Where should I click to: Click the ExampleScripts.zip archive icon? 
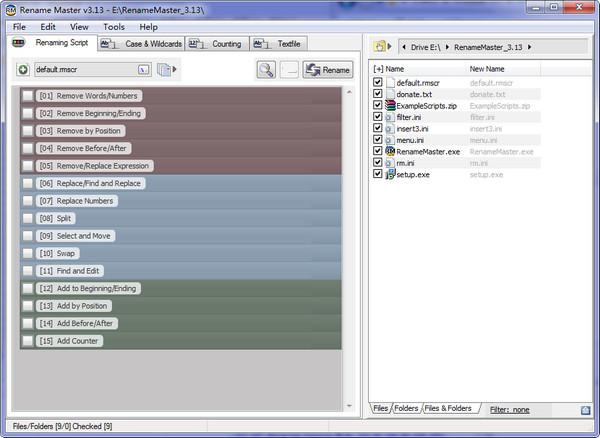pos(390,105)
